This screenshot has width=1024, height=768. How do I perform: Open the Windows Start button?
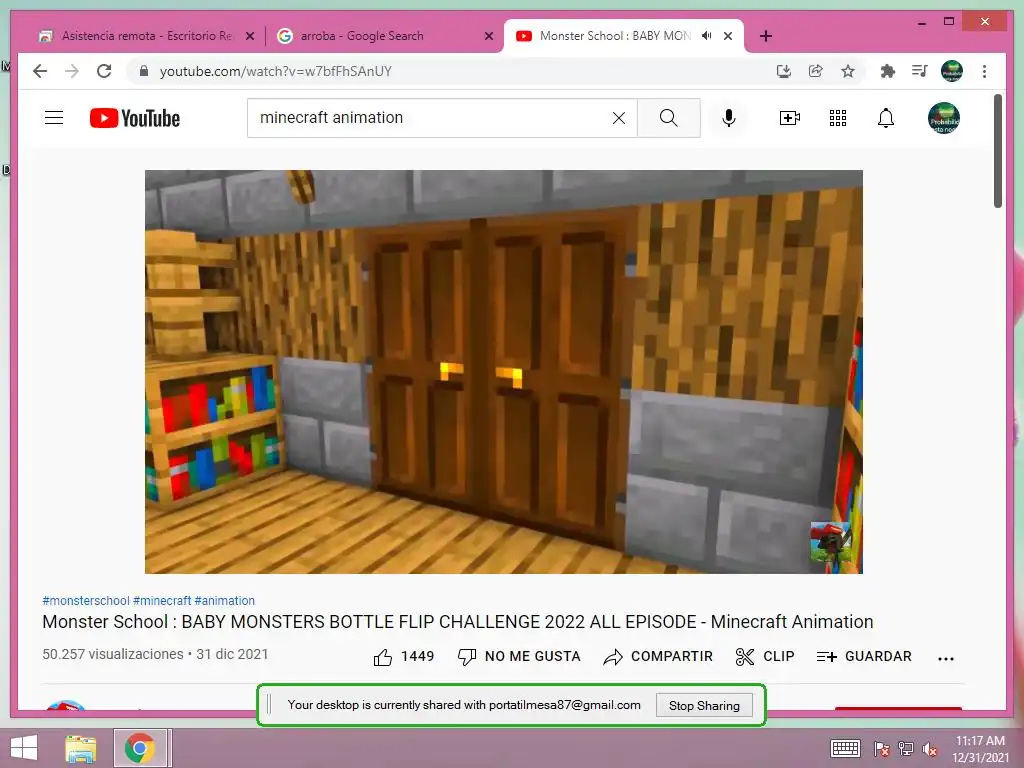pos(24,748)
